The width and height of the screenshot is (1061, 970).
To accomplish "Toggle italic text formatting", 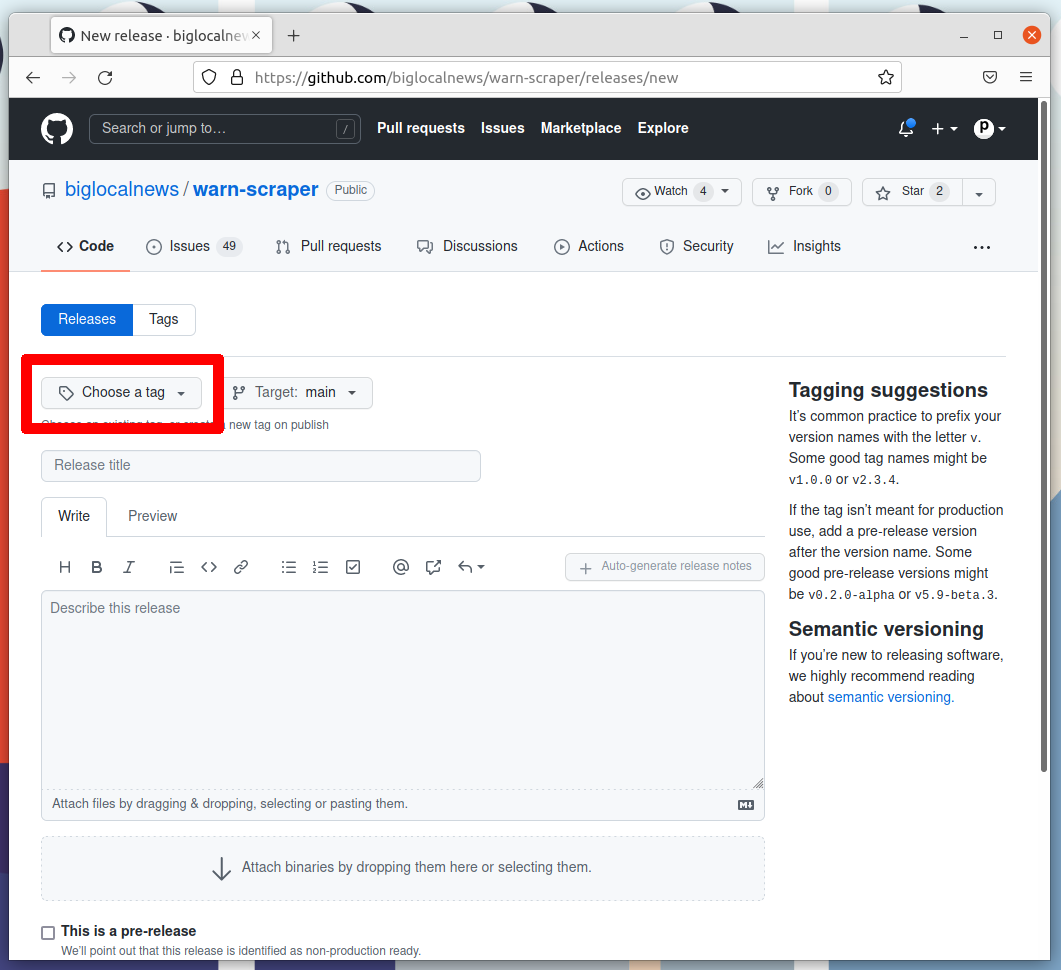I will pyautogui.click(x=129, y=567).
